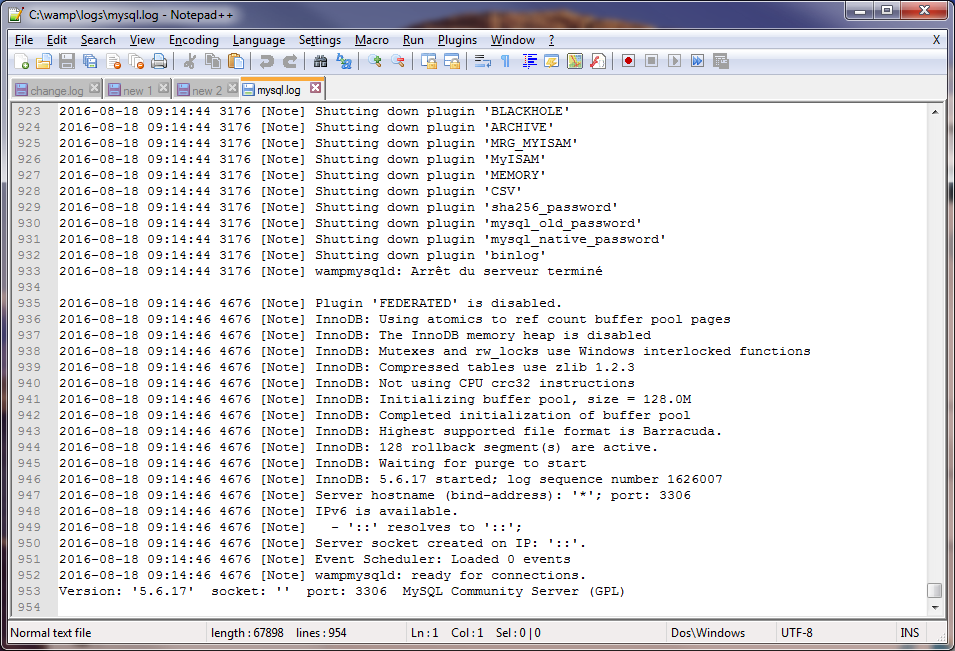Save the current file using the Save icon
The image size is (955, 651).
(66, 61)
